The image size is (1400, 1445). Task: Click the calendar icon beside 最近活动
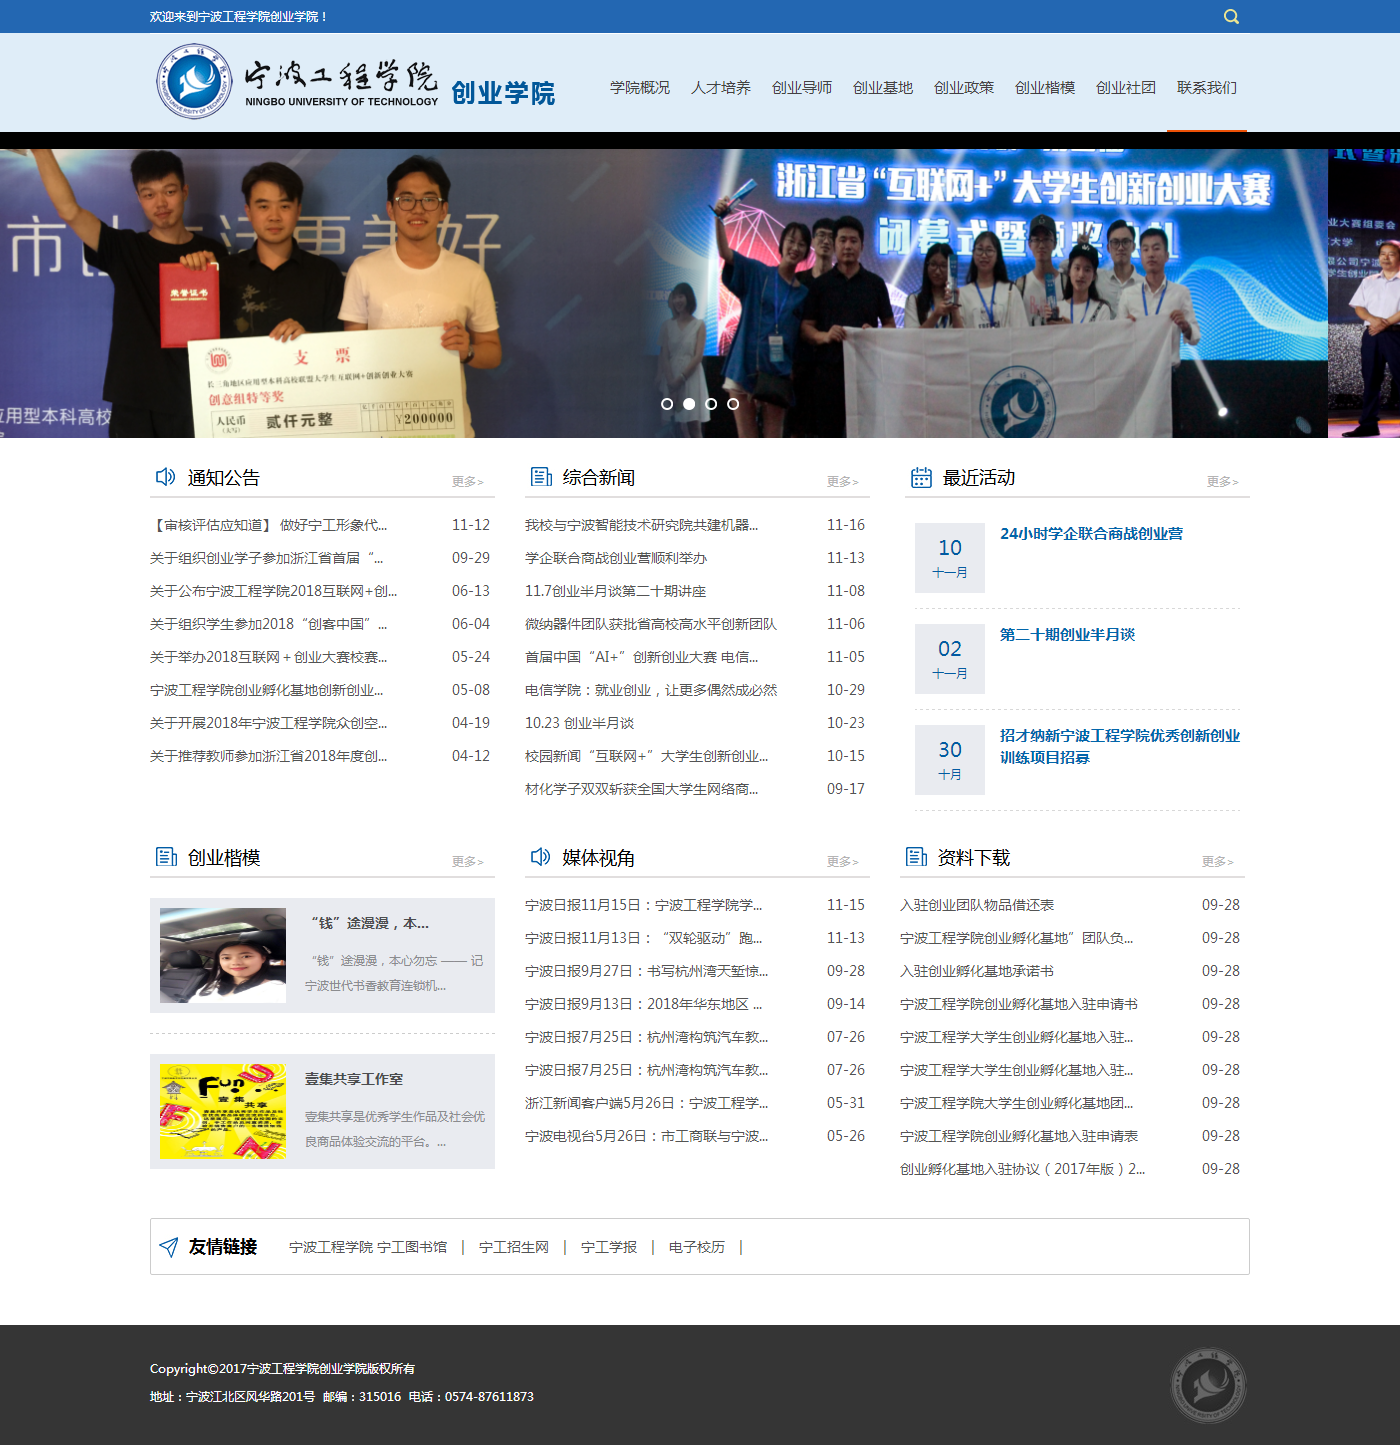[x=921, y=478]
